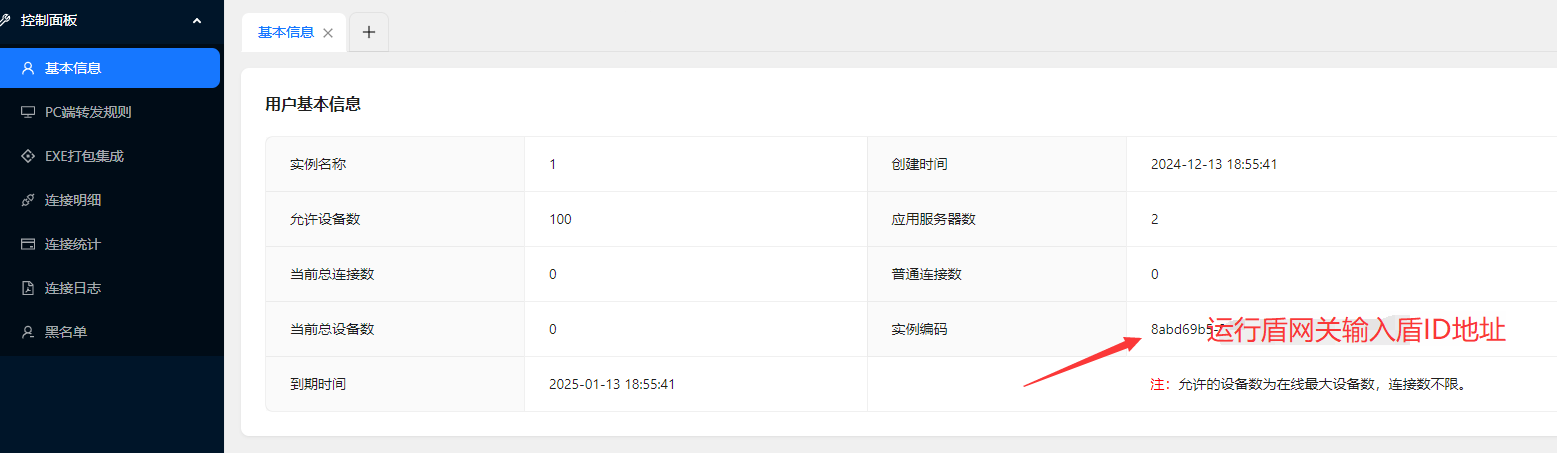Click the 用户基本信息 heading
The image size is (1557, 453).
pyautogui.click(x=313, y=104)
